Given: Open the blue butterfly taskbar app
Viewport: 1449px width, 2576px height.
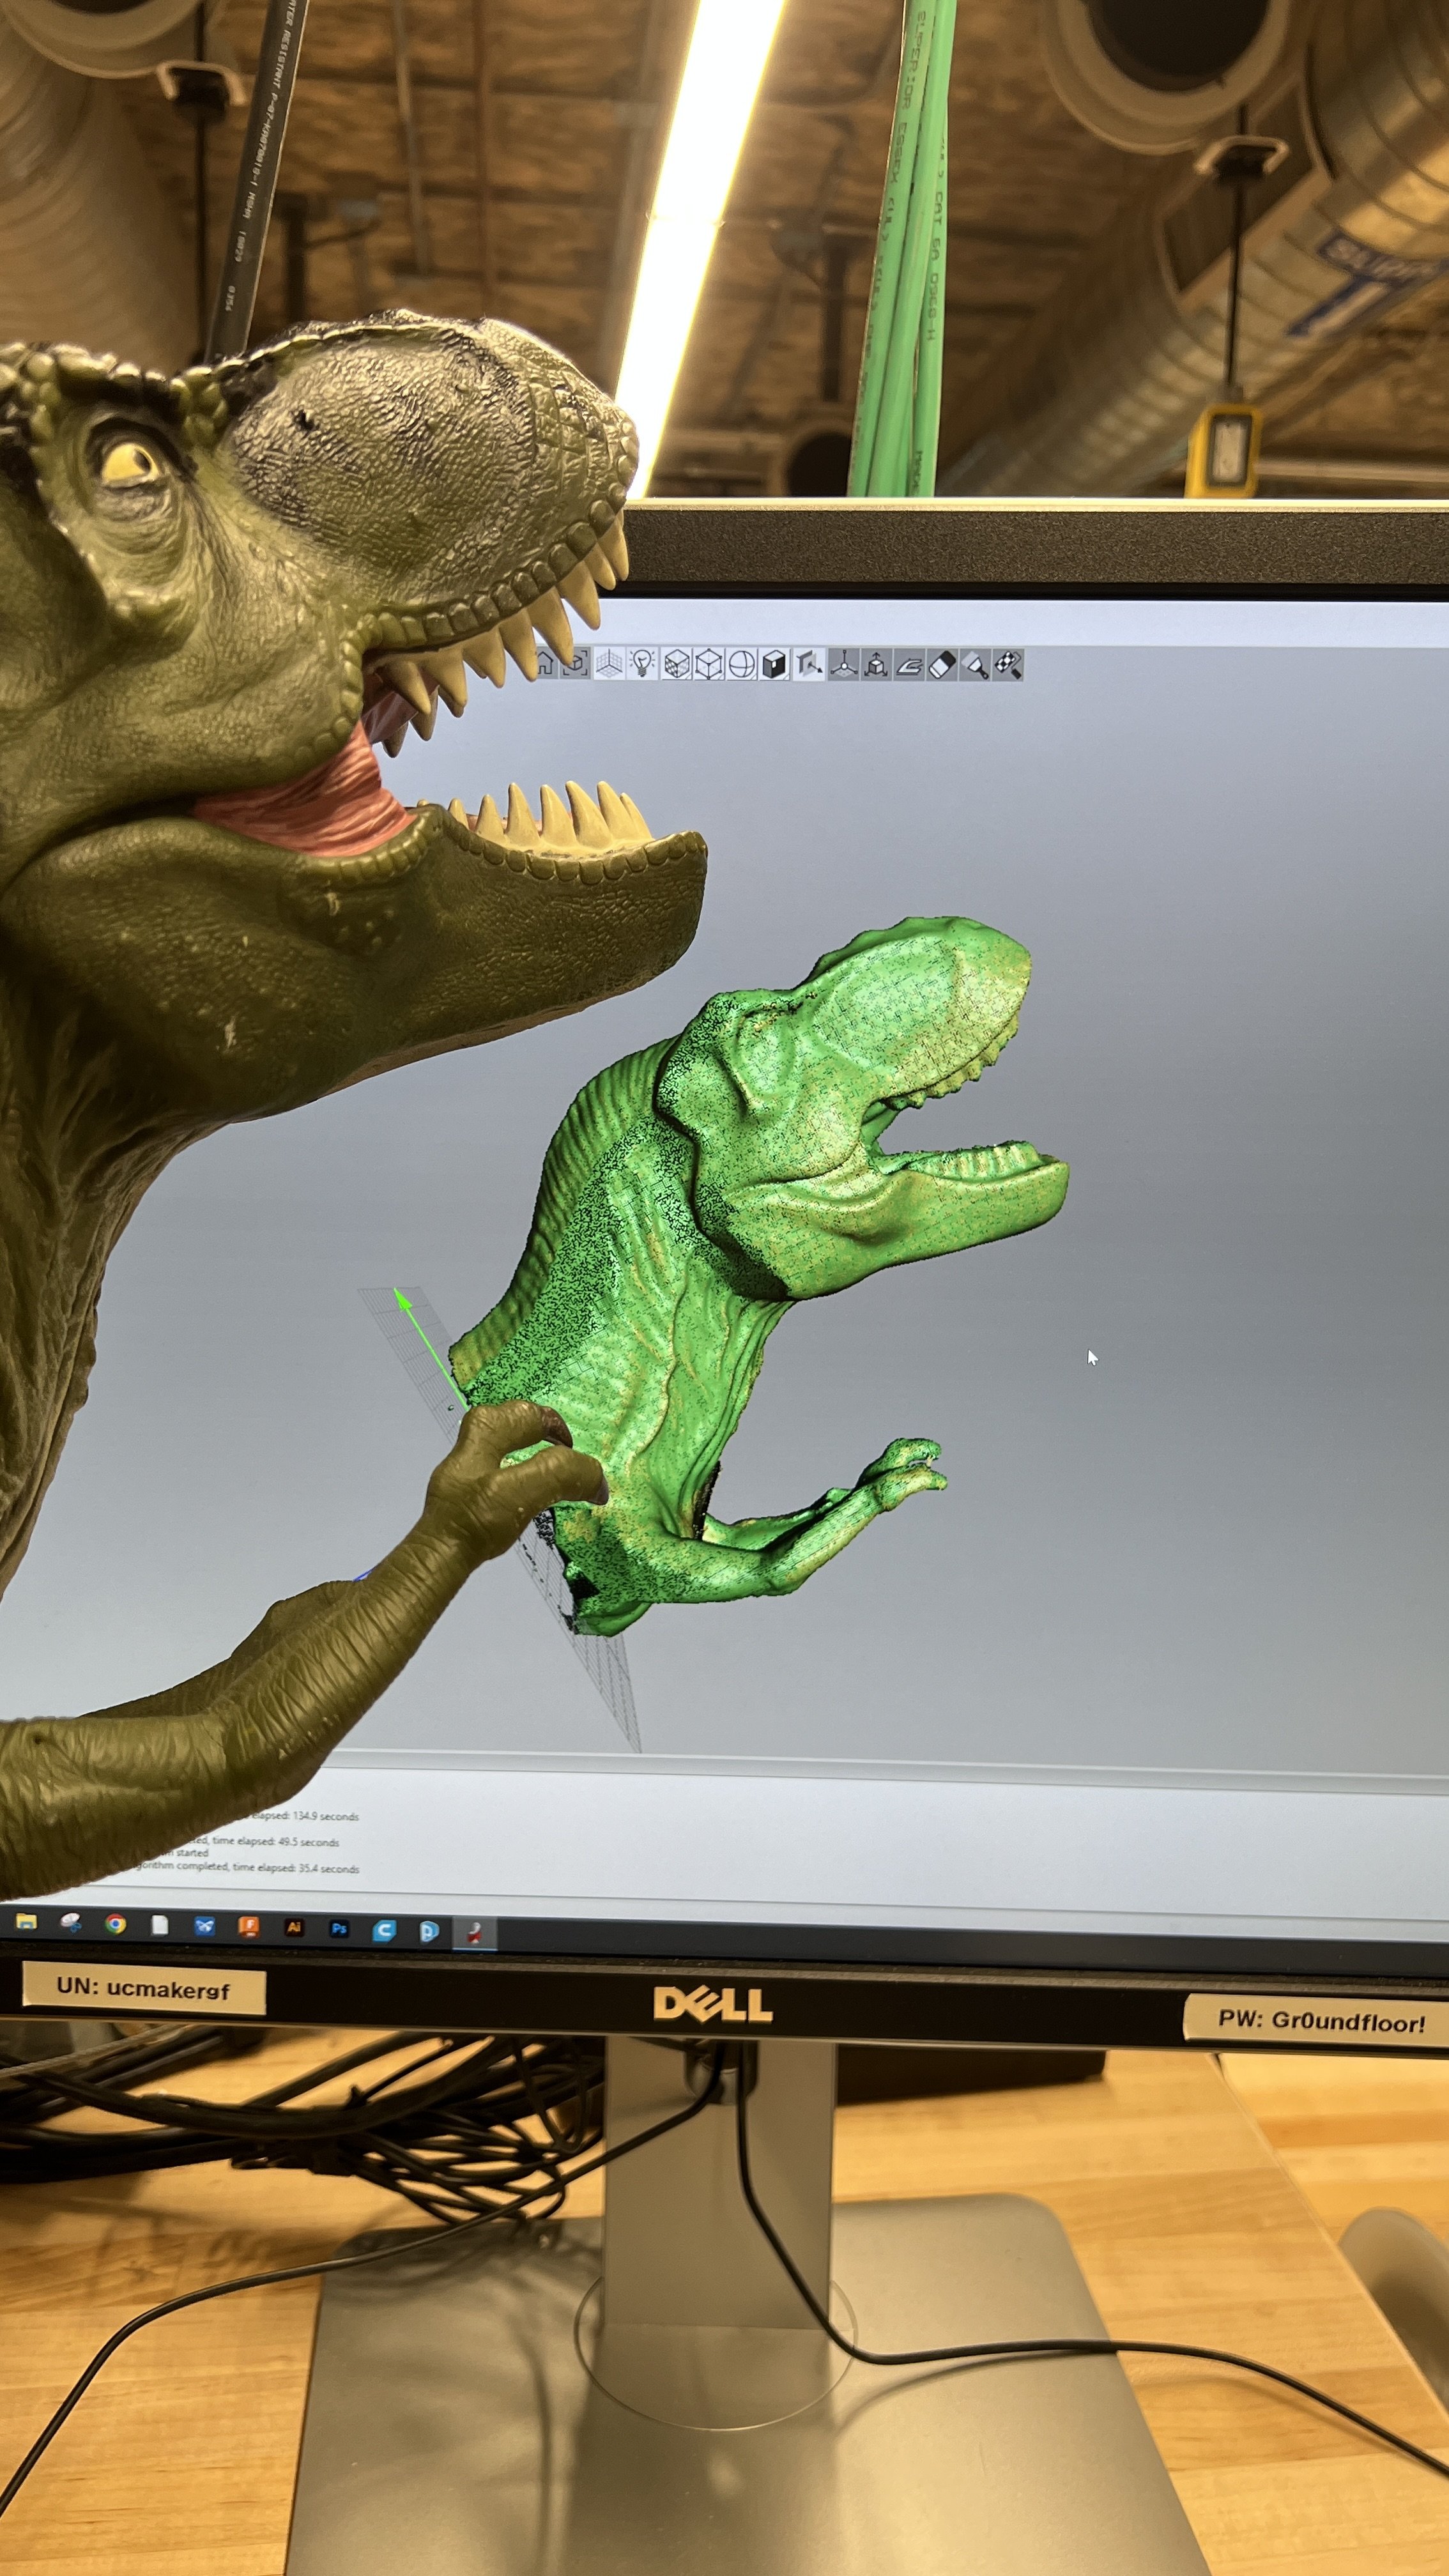Looking at the screenshot, I should 205,1926.
